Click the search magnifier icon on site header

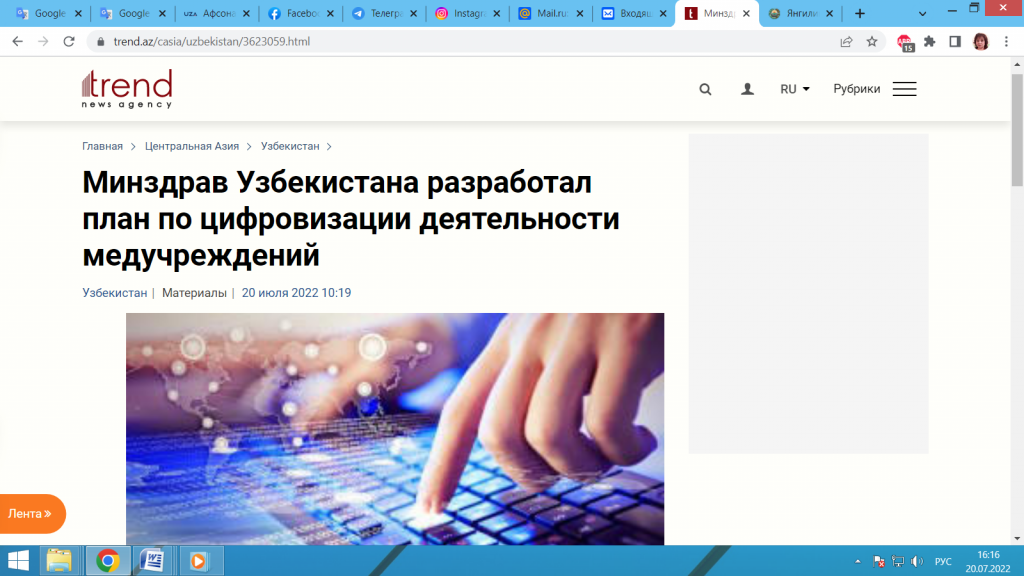pyautogui.click(x=705, y=89)
